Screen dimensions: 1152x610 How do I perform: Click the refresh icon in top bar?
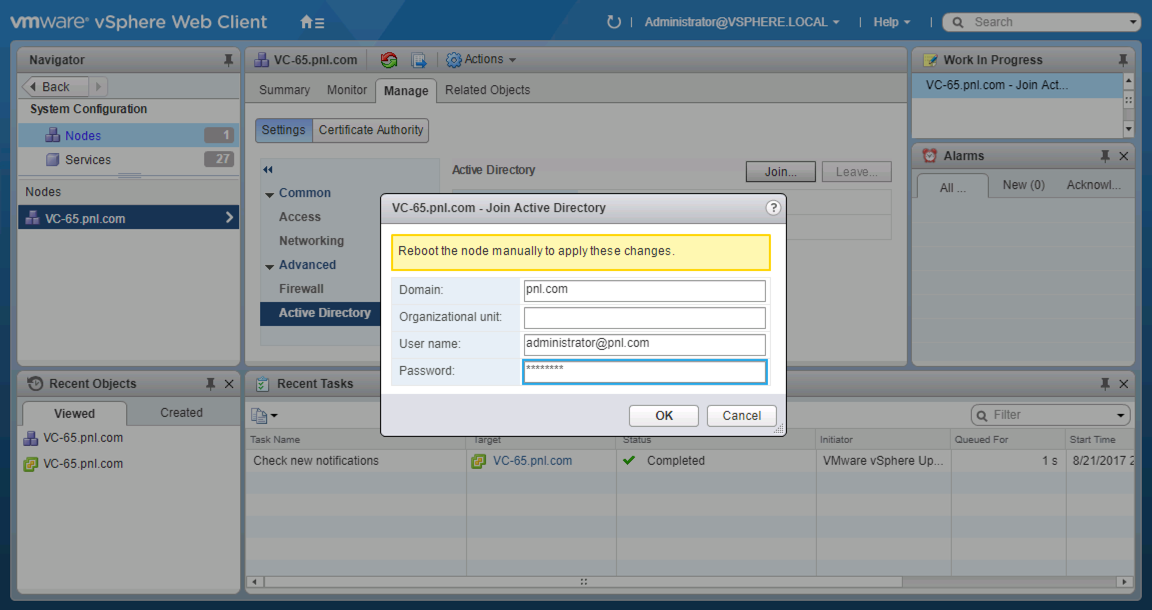(613, 22)
